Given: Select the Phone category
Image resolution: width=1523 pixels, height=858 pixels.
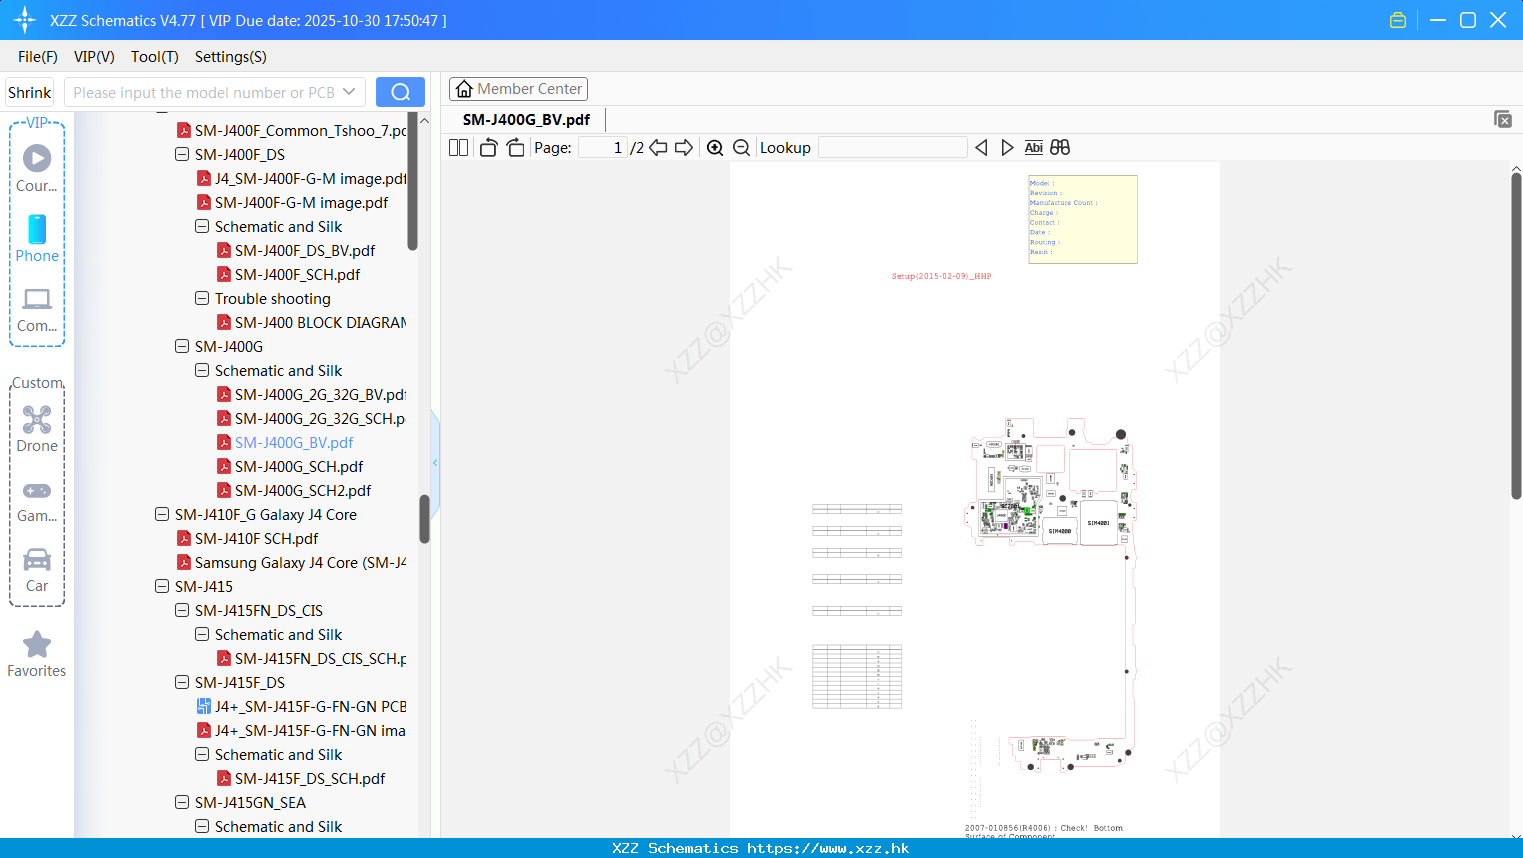Looking at the screenshot, I should coord(37,238).
